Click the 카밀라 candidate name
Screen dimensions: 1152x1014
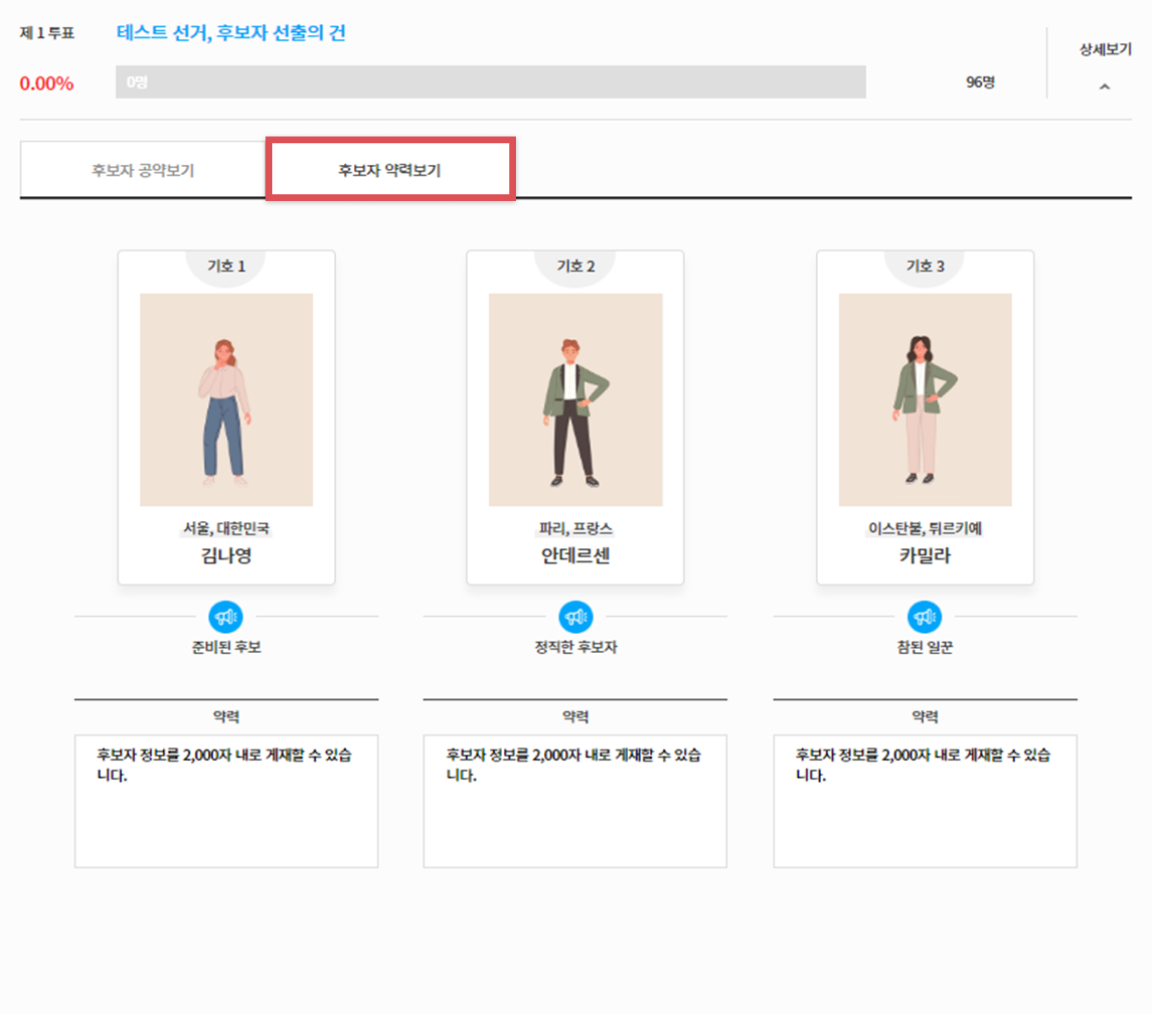[924, 557]
